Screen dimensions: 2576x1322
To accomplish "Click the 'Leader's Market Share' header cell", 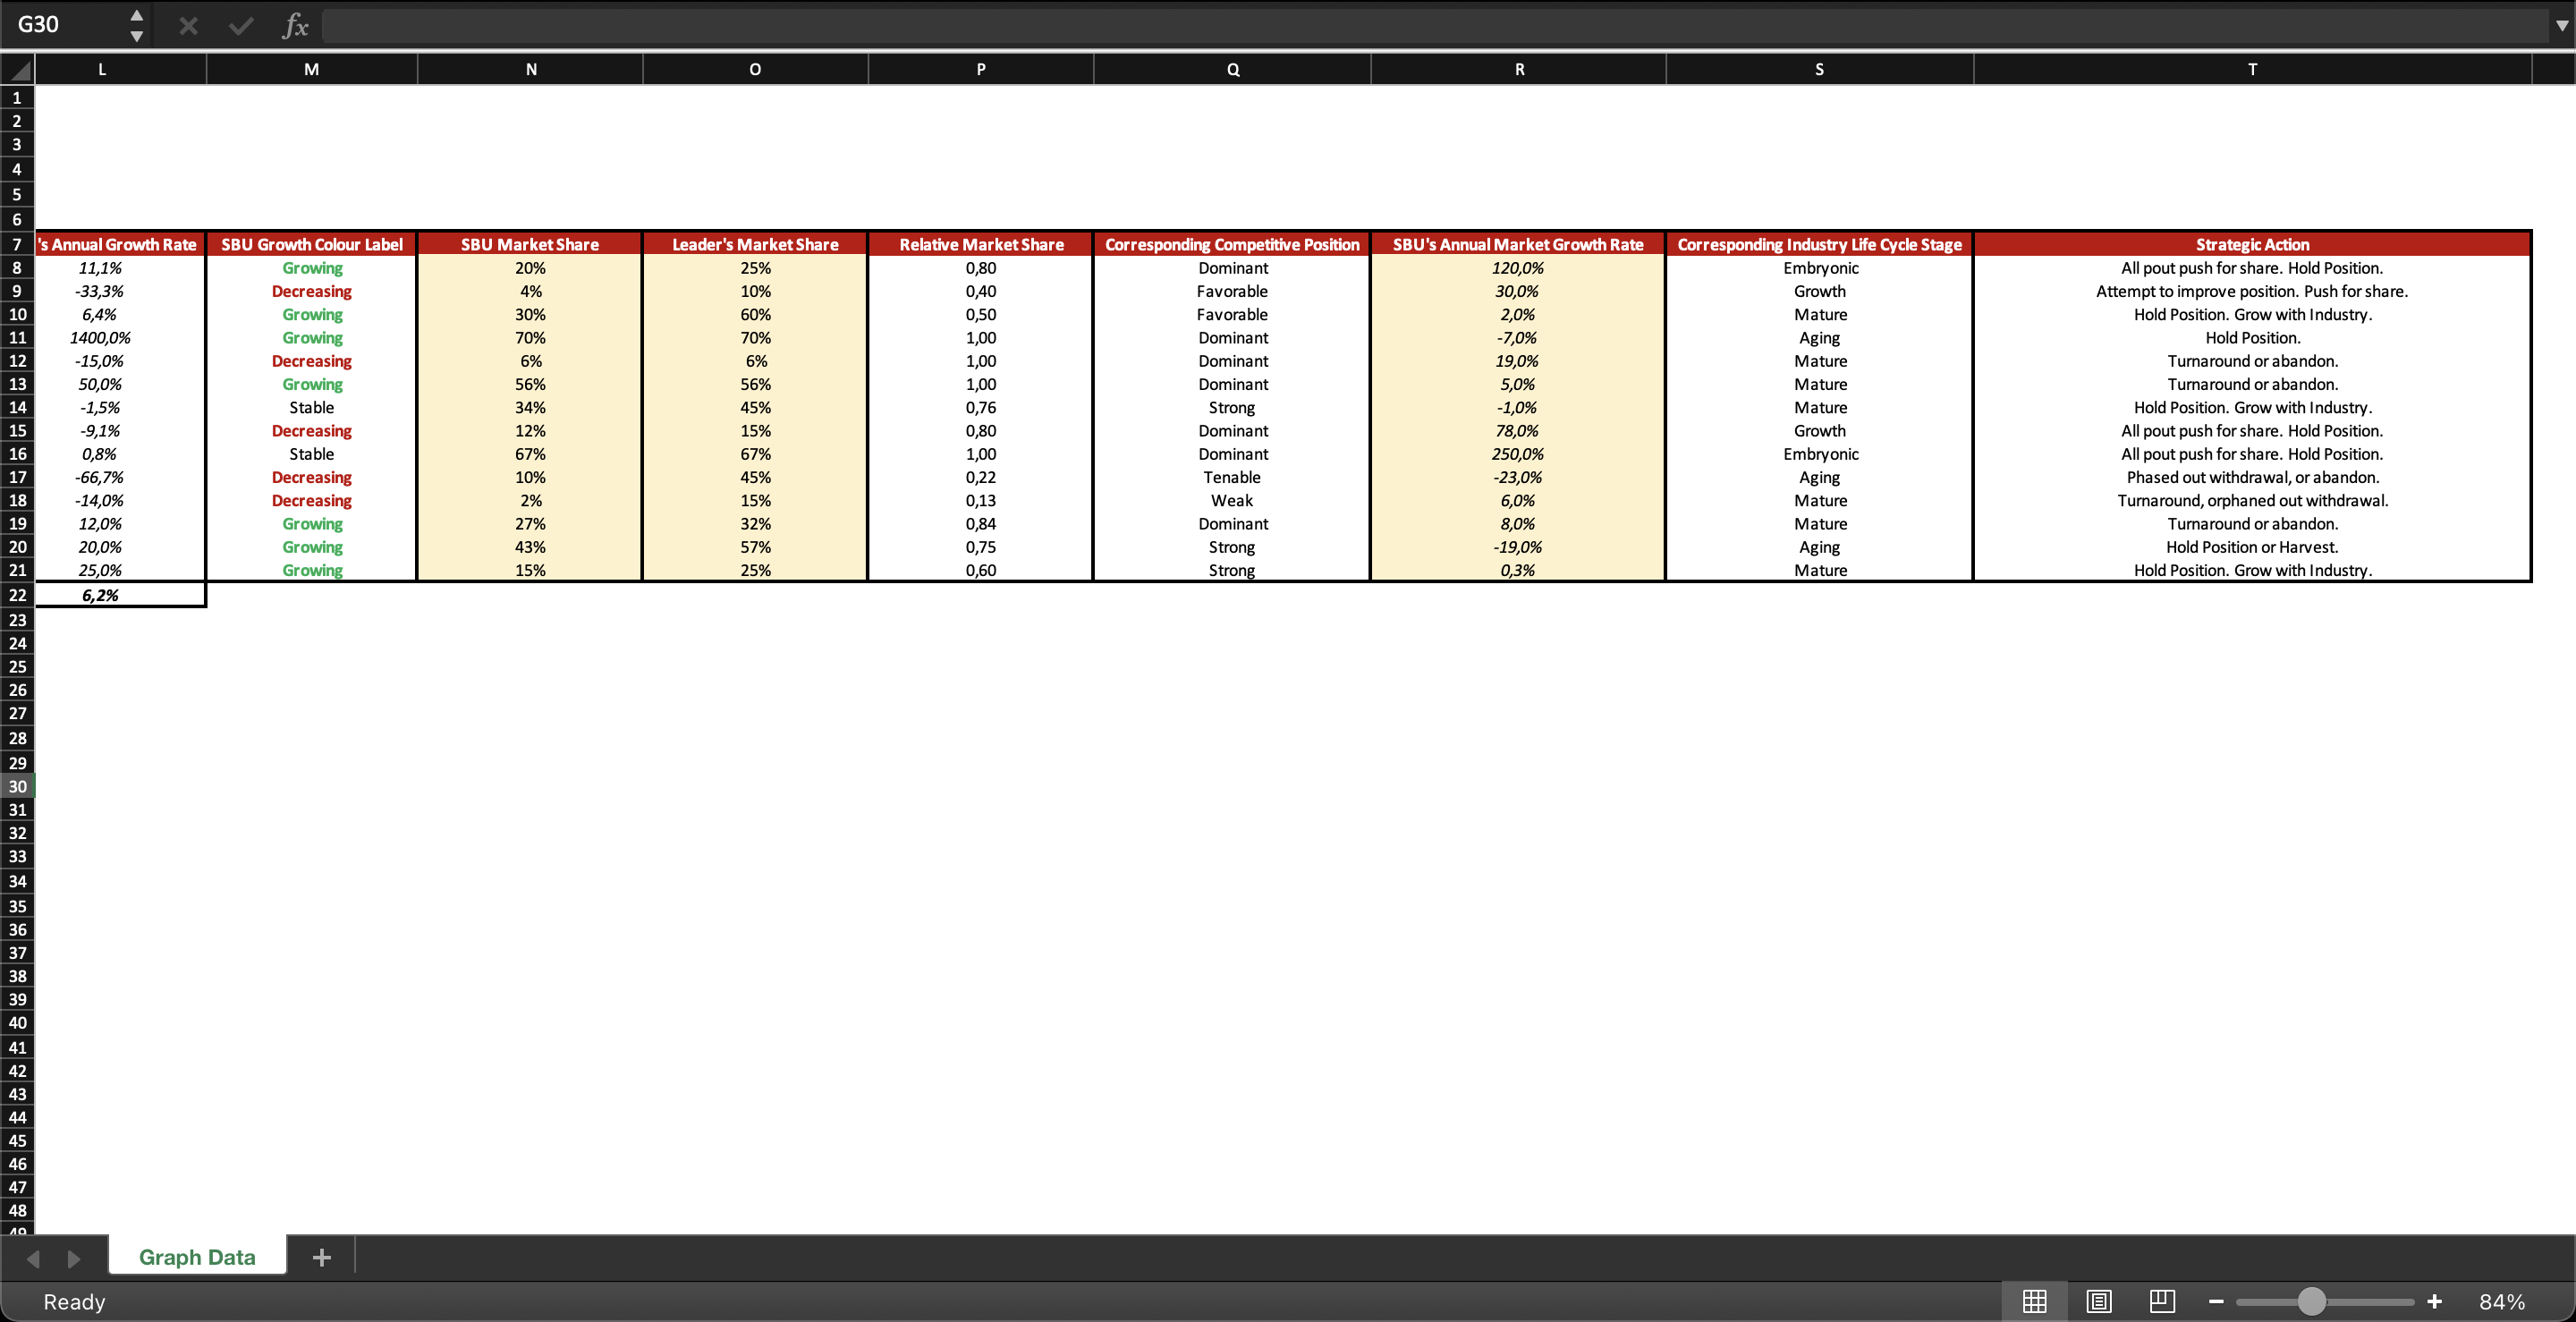I will [x=755, y=244].
